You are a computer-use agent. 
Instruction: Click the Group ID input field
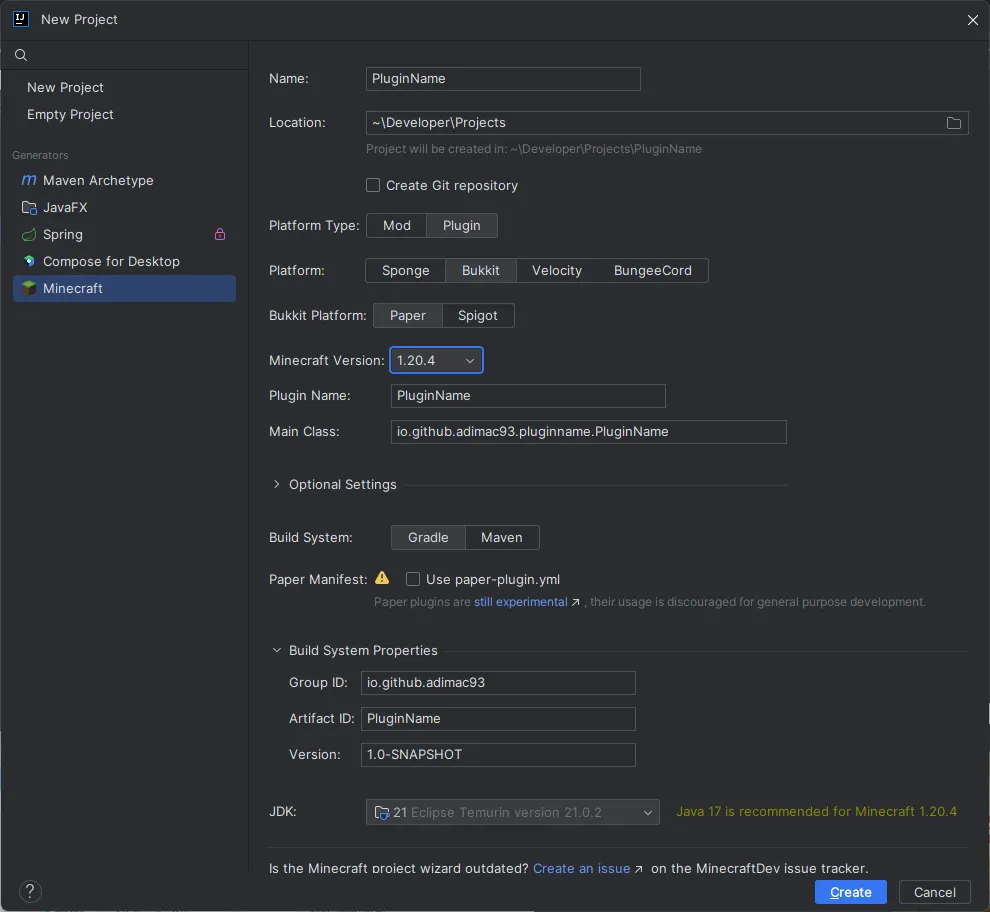pyautogui.click(x=498, y=683)
